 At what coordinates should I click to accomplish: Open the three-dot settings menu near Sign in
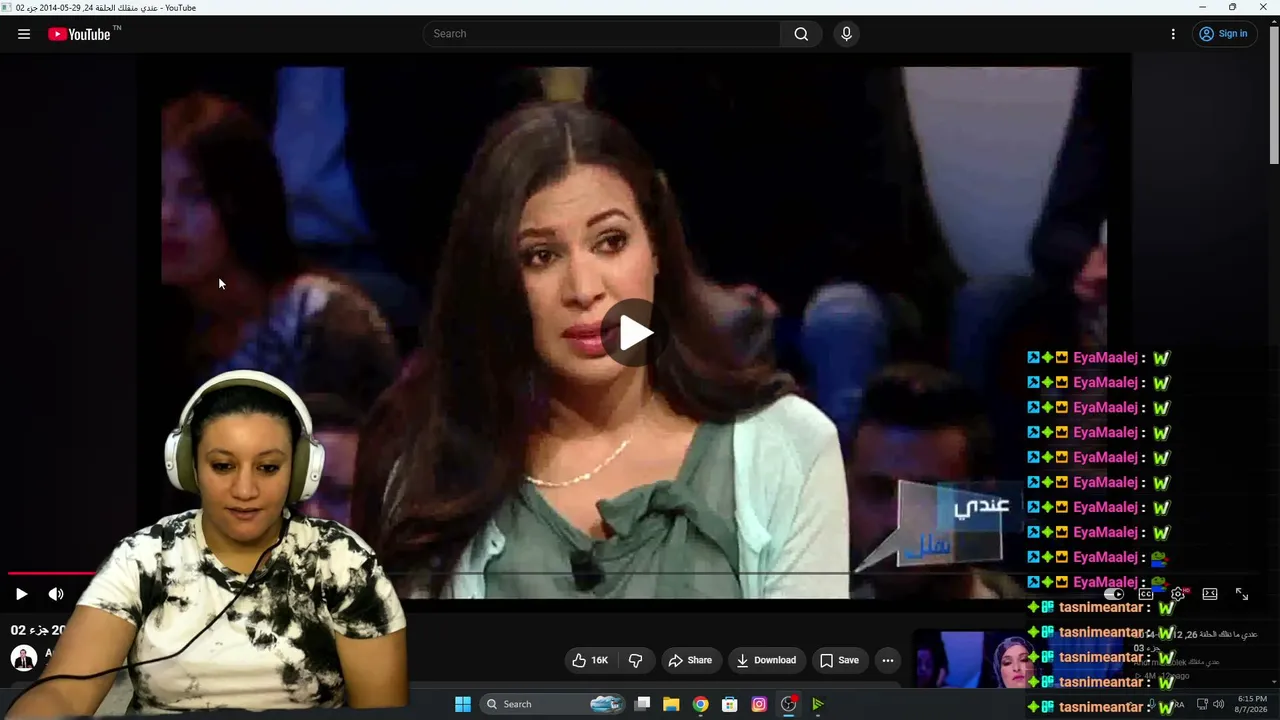coord(1173,34)
